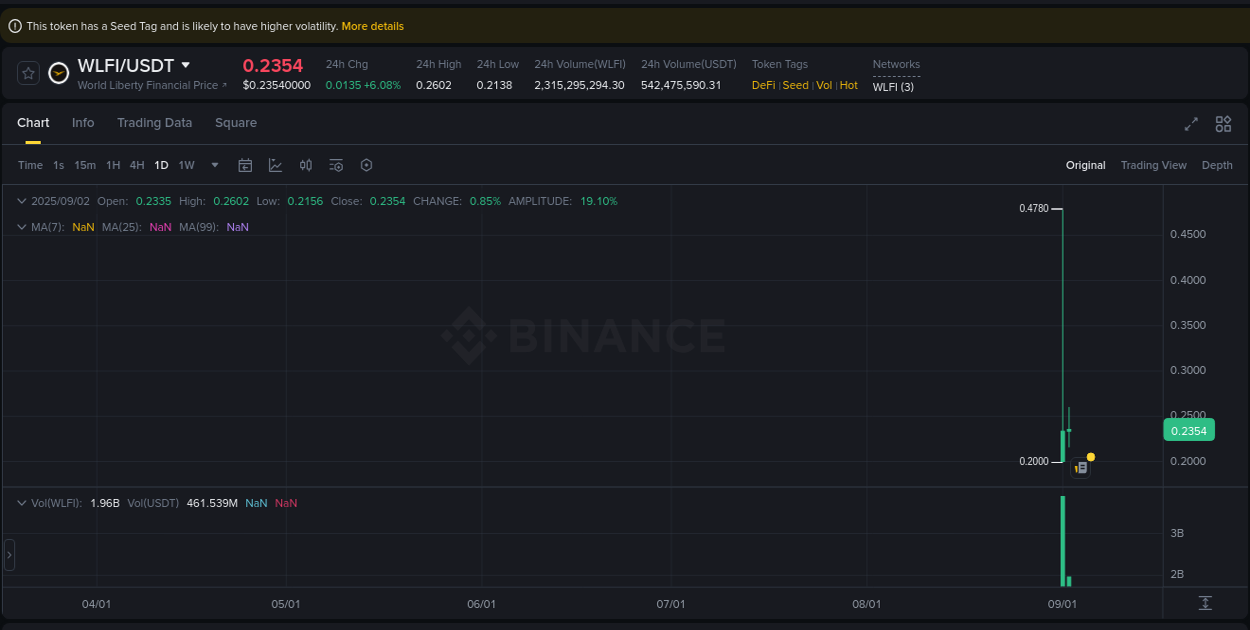The width and height of the screenshot is (1250, 630).
Task: Click the More details seed tag link
Action: [372, 26]
